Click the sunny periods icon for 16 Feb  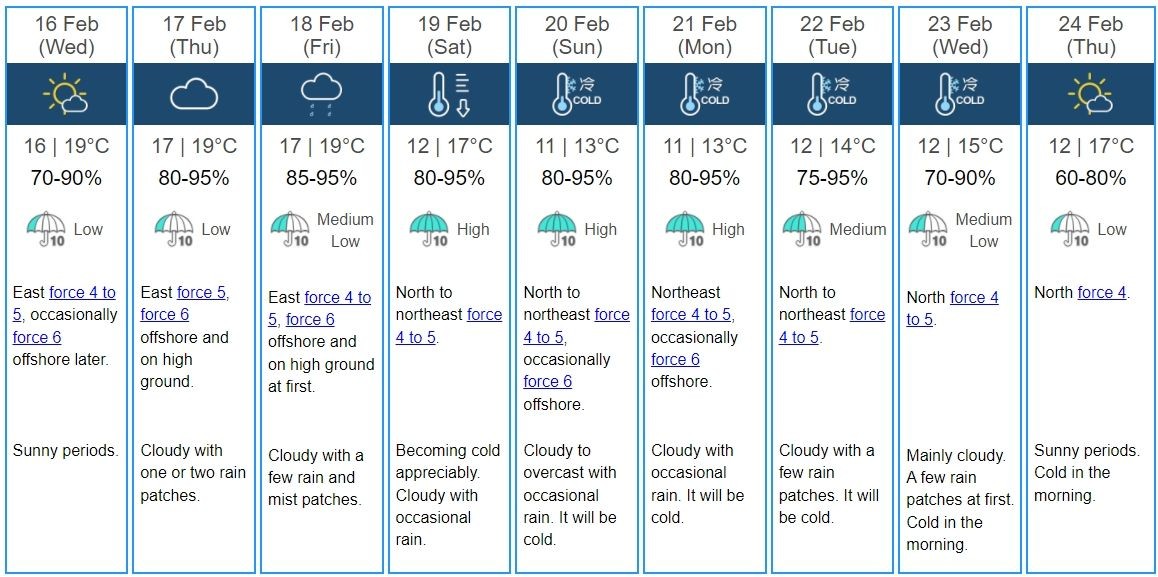click(66, 94)
